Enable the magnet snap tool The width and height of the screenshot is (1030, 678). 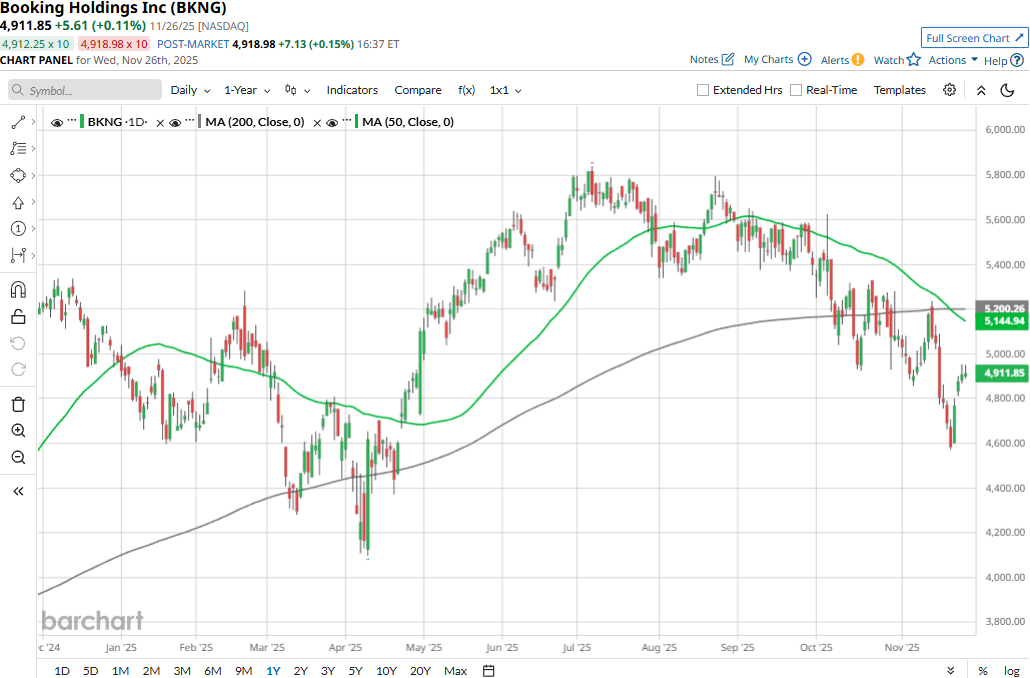(x=18, y=290)
